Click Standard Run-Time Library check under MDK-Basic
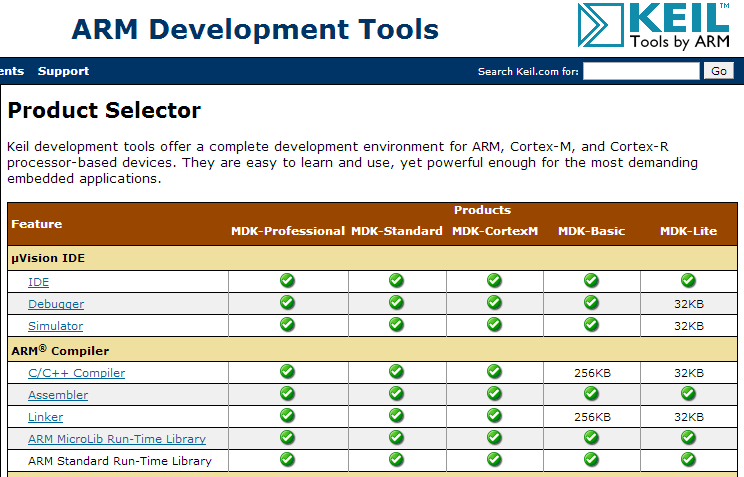Viewport: 744px width, 477px height. pos(591,459)
